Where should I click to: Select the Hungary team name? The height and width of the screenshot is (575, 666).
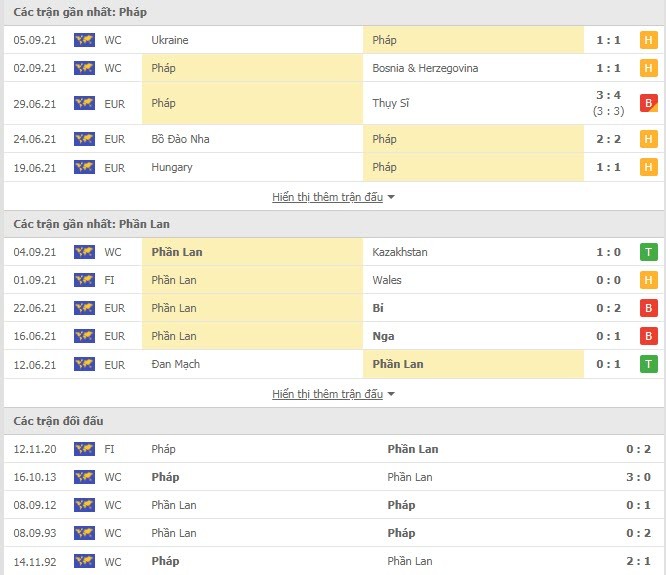point(172,167)
